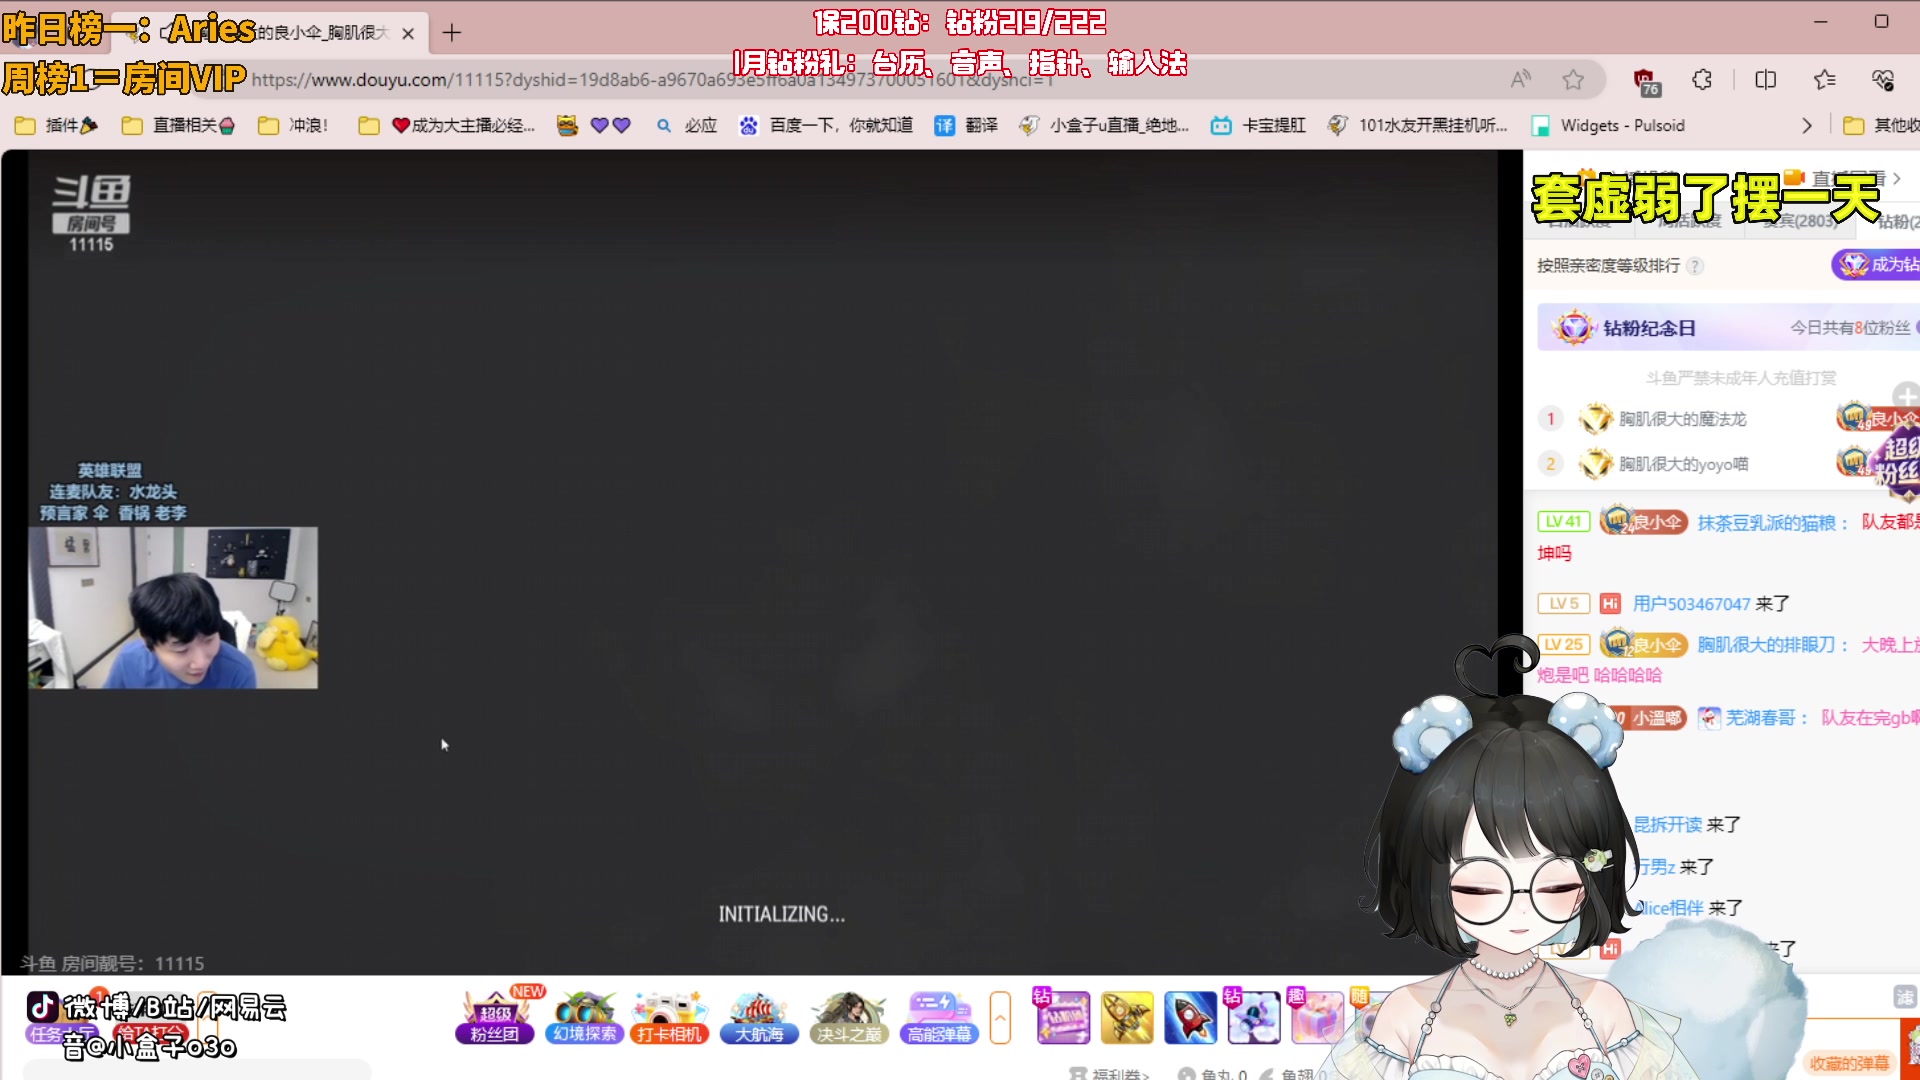1920x1080 pixels.
Task: Open the 超级粉丝团 activity icon
Action: (494, 1017)
